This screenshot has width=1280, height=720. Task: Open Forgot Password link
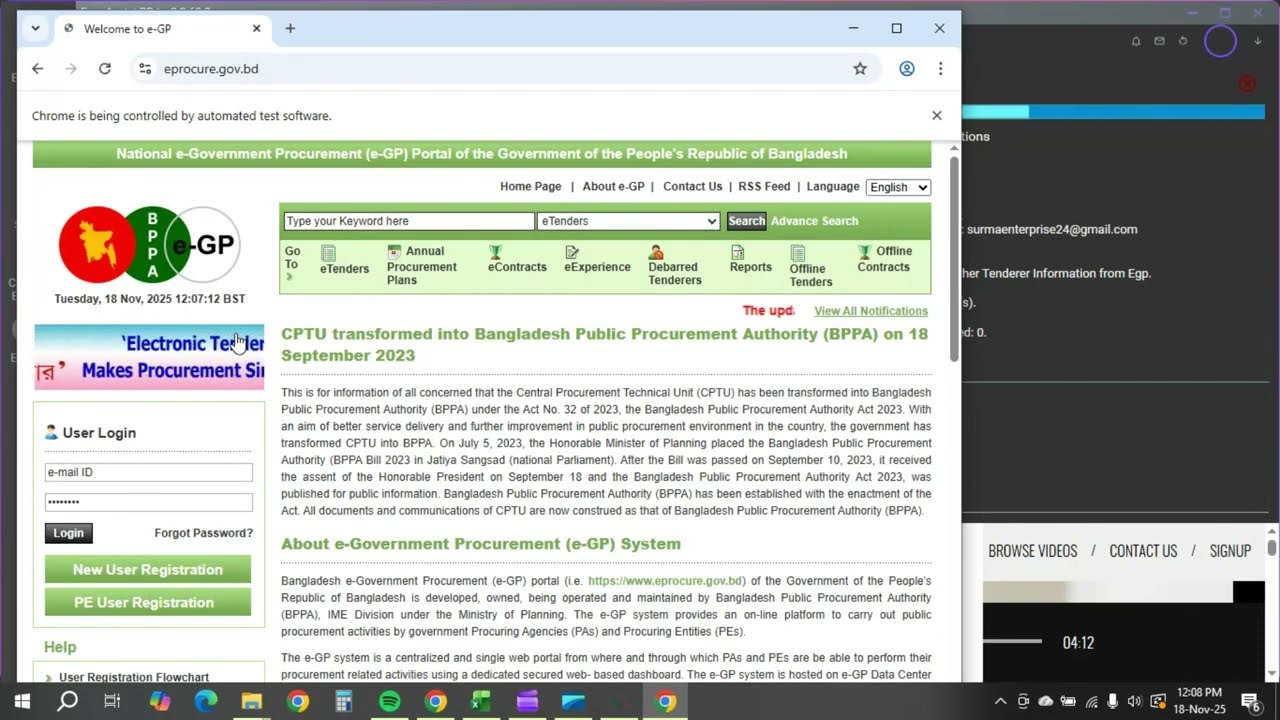[203, 533]
